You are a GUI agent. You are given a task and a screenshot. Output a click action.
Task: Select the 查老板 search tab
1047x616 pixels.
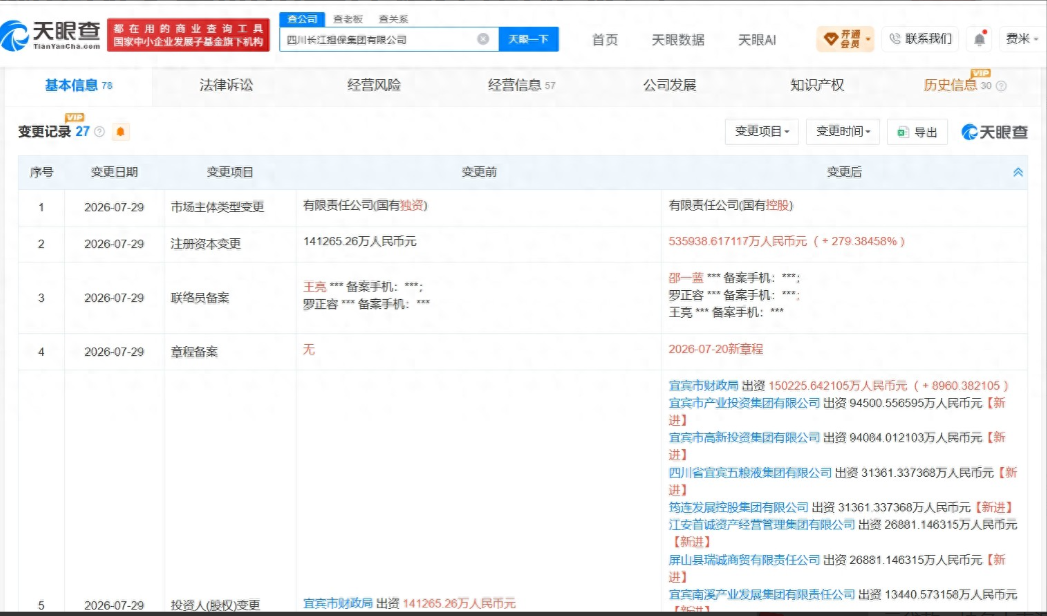(347, 19)
